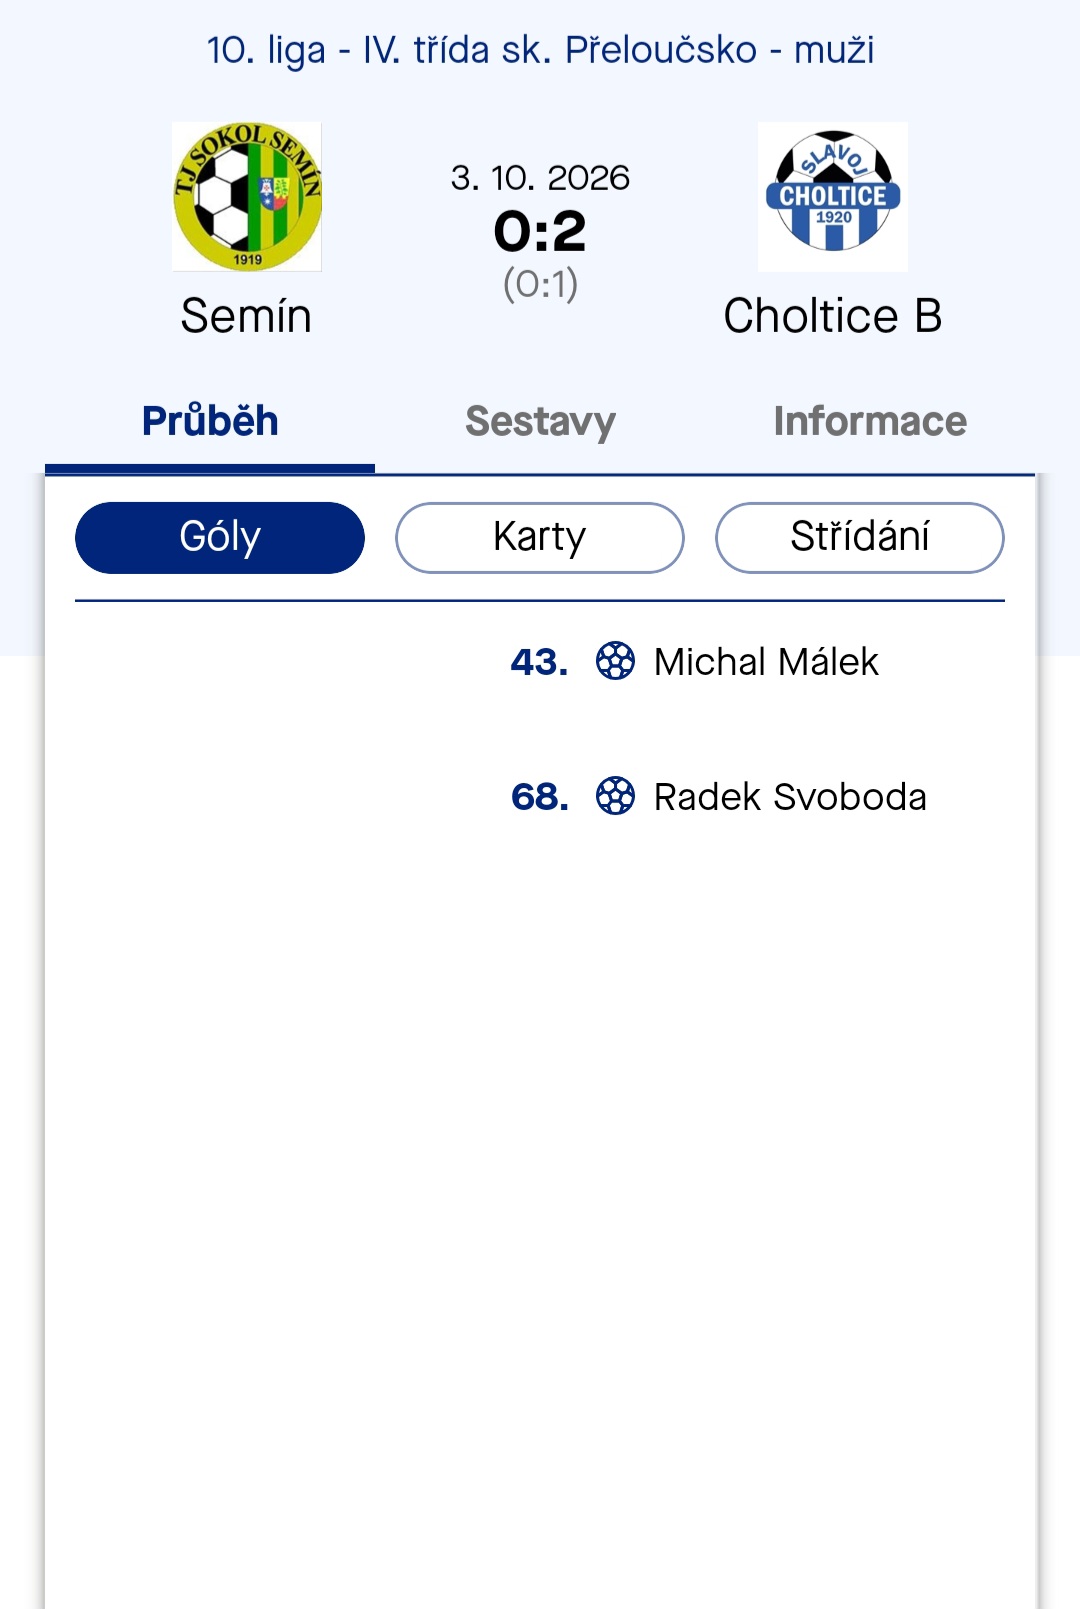
Task: Click the goal ball icon beside Radek Svoboda
Action: (x=615, y=796)
